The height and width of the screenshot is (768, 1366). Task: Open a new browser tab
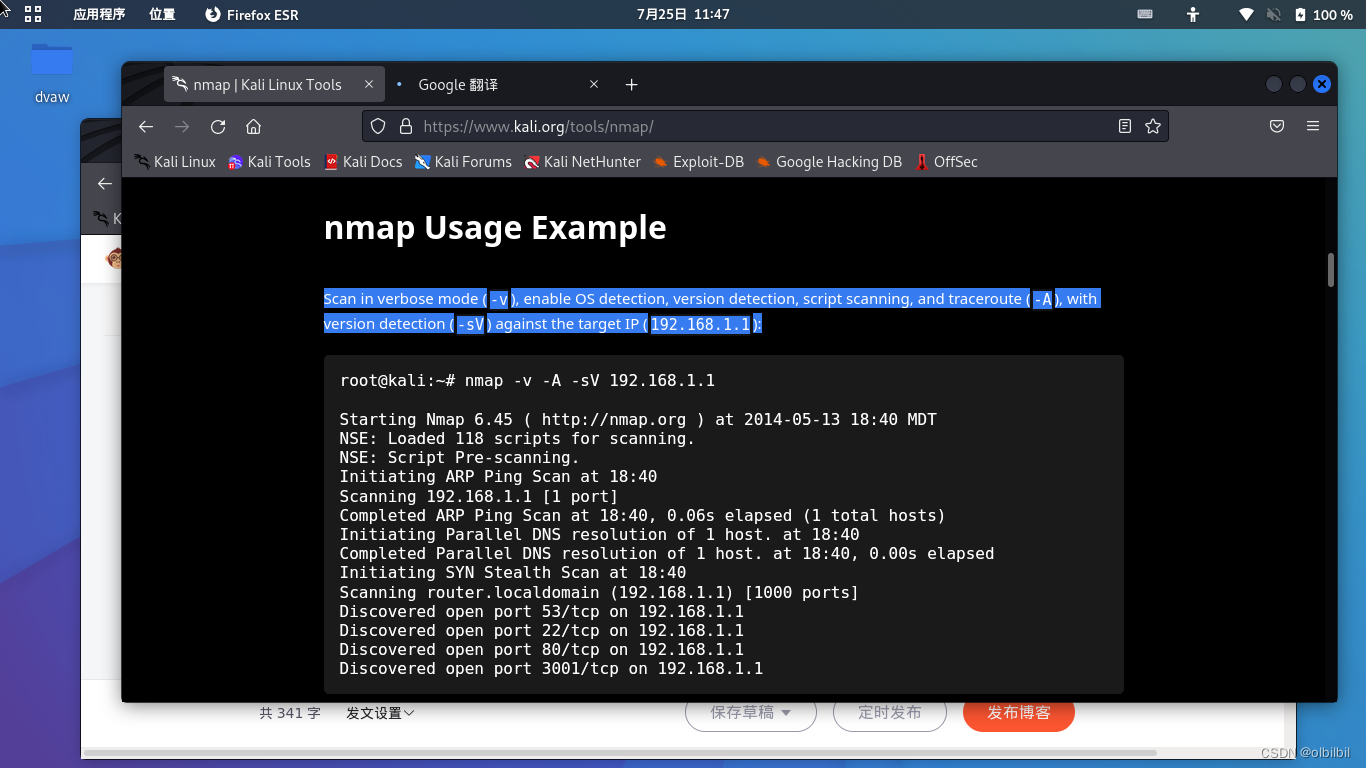631,85
